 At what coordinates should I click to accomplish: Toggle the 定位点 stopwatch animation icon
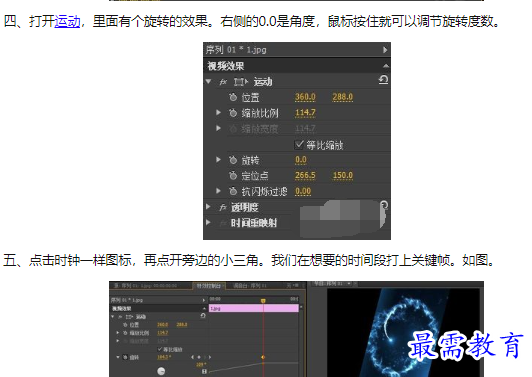point(233,175)
